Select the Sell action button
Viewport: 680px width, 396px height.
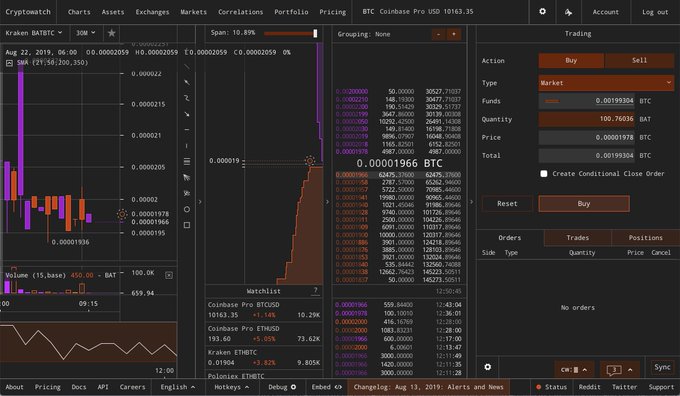(x=639, y=60)
